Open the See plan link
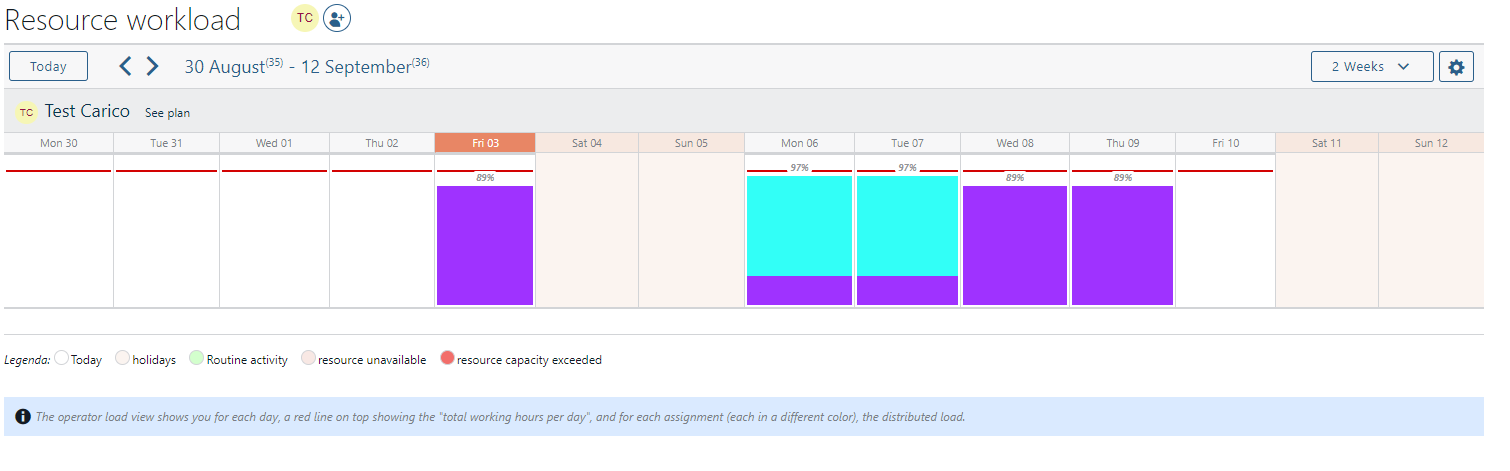 point(167,113)
